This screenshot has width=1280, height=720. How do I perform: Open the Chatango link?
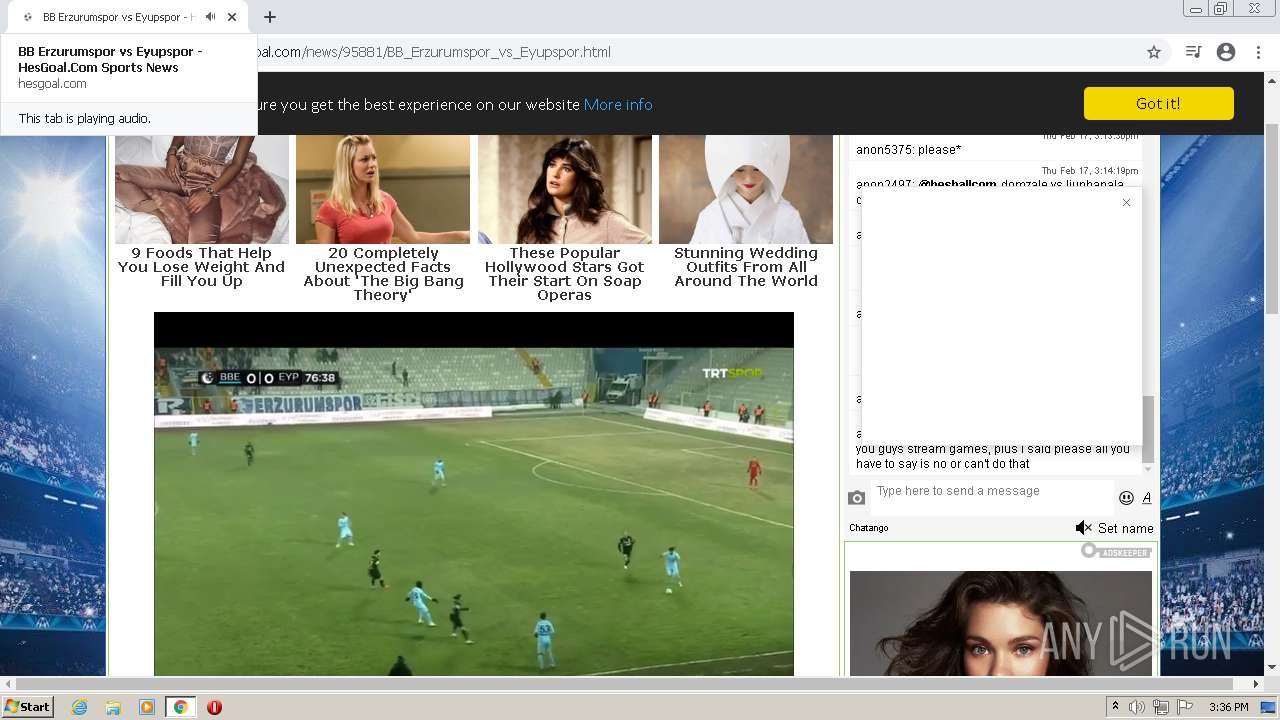point(869,528)
